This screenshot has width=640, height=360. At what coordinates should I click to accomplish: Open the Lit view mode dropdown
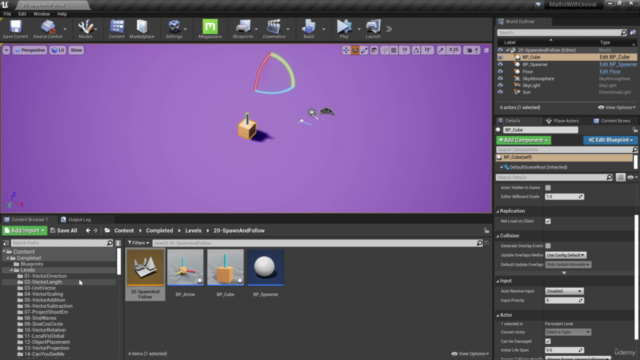coord(58,50)
